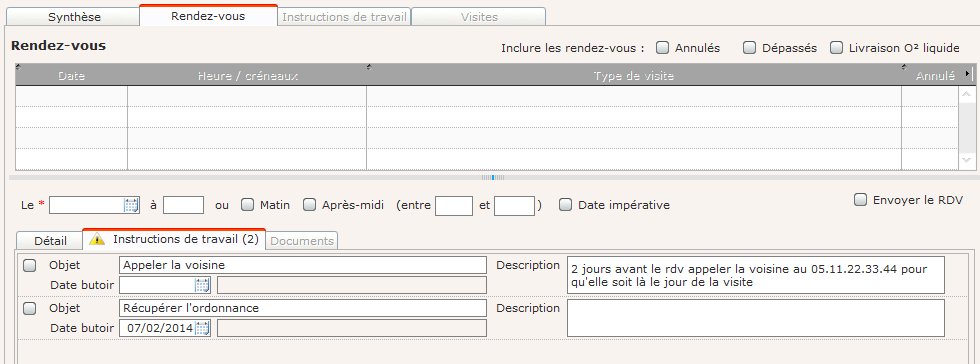The image size is (980, 364).
Task: Sort by the Annulé column header
Action: (934, 75)
